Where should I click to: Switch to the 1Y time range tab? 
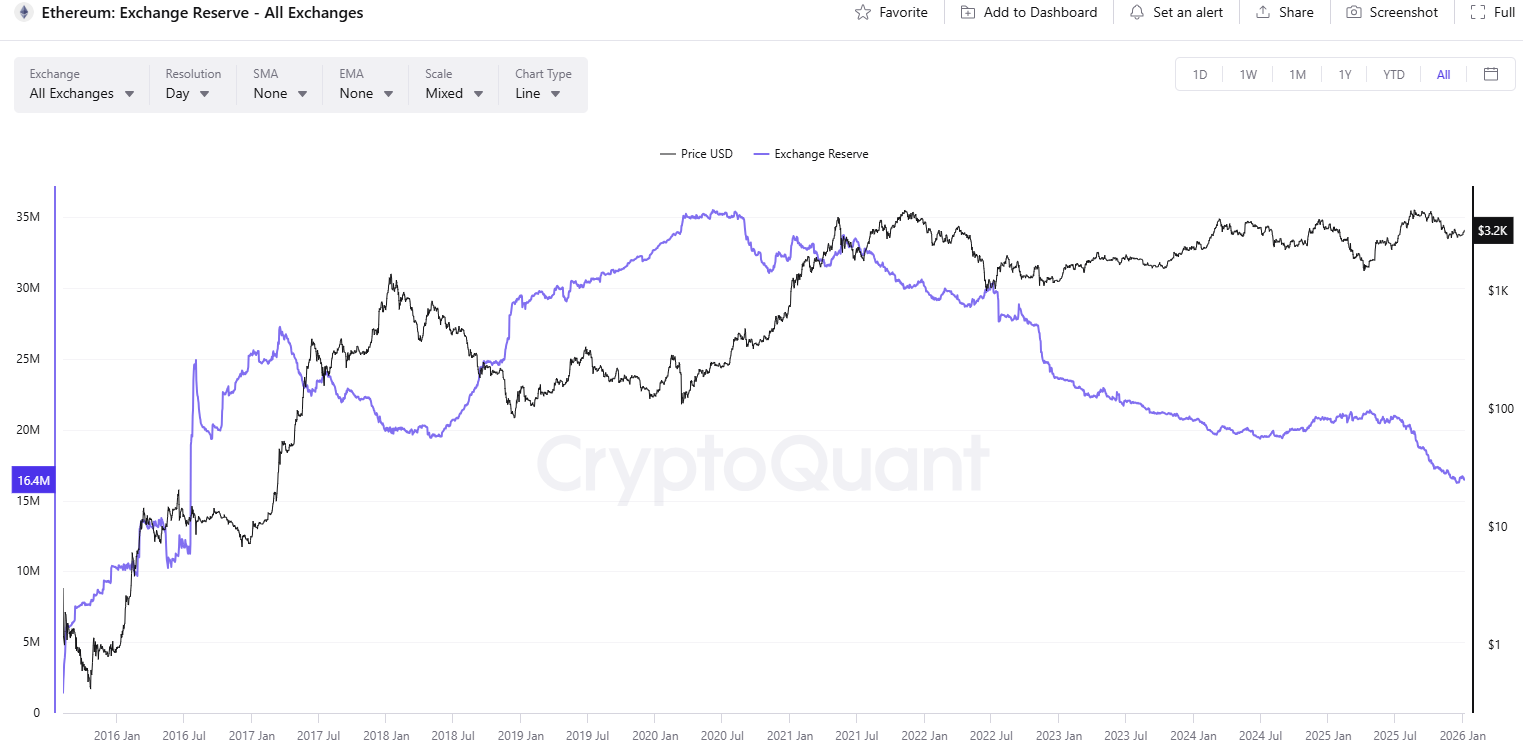[x=1345, y=74]
